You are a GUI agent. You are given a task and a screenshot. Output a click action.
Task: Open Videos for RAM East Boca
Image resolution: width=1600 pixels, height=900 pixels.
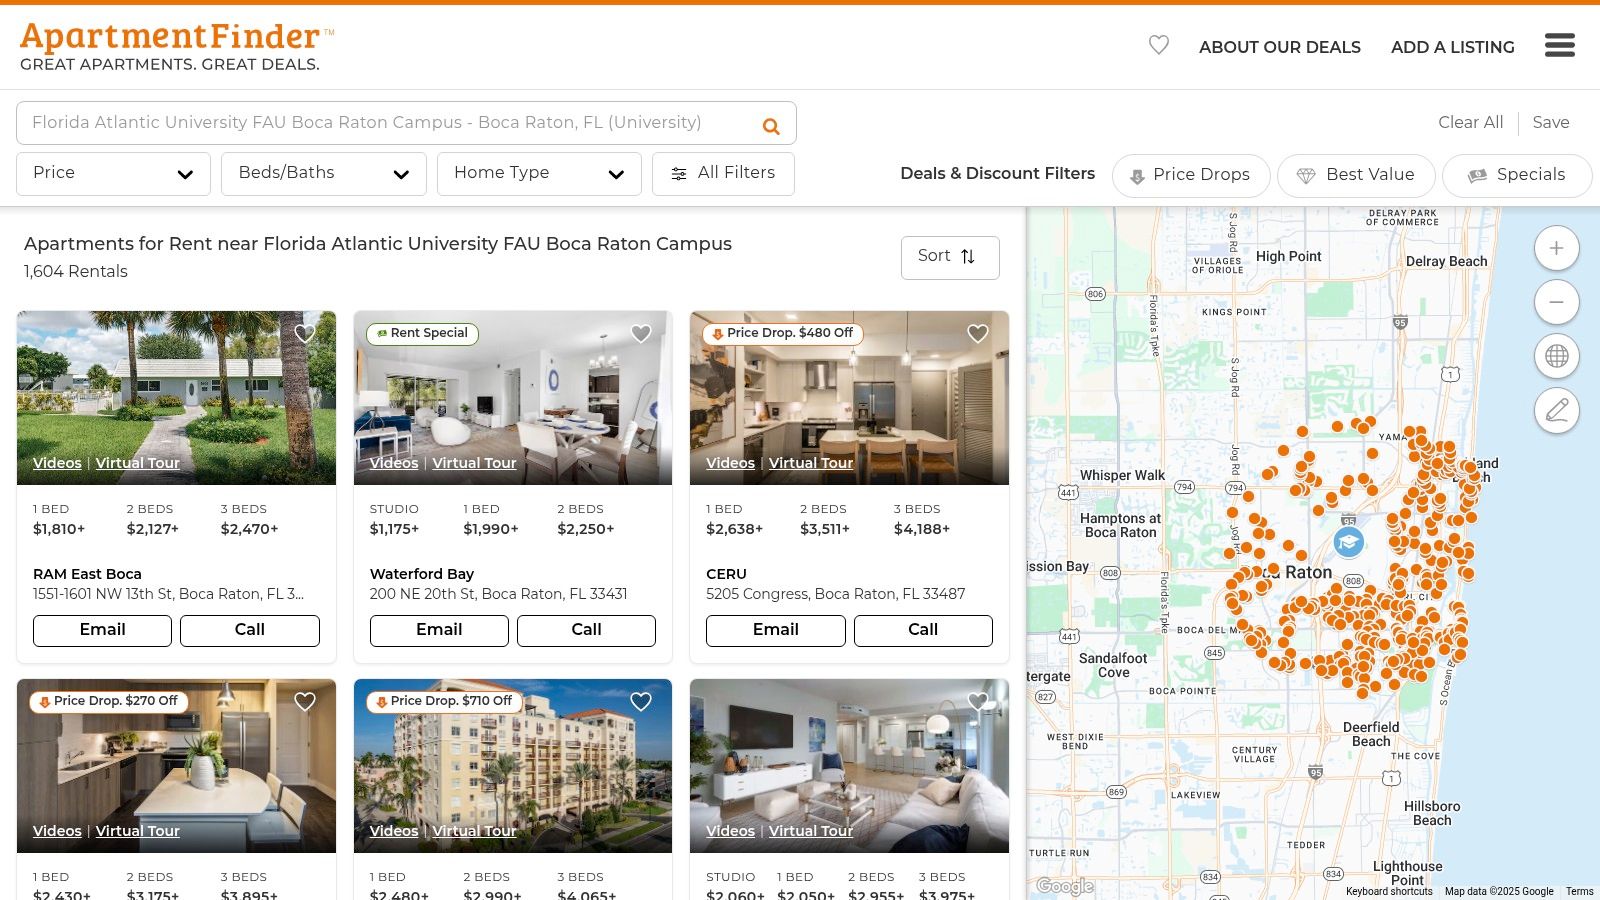coord(57,463)
